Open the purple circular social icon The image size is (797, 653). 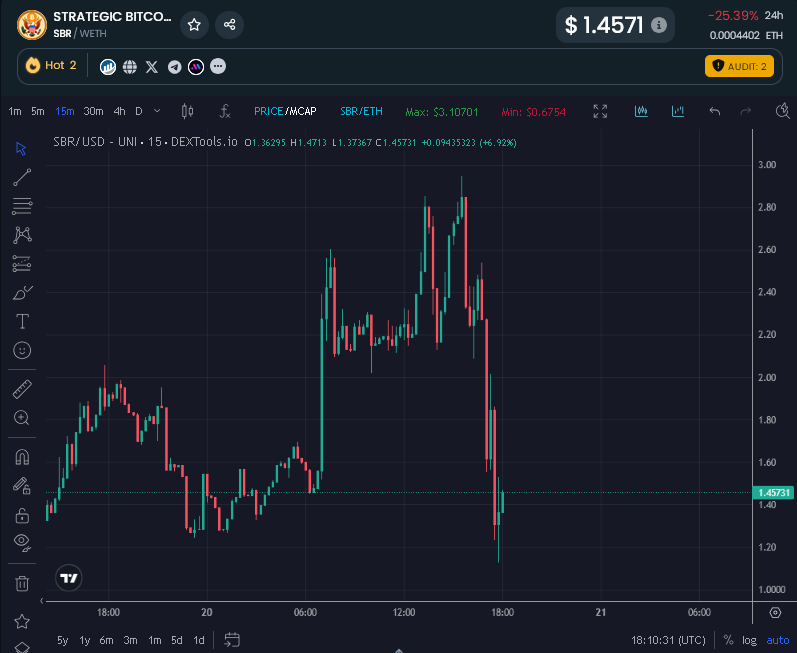pos(196,67)
